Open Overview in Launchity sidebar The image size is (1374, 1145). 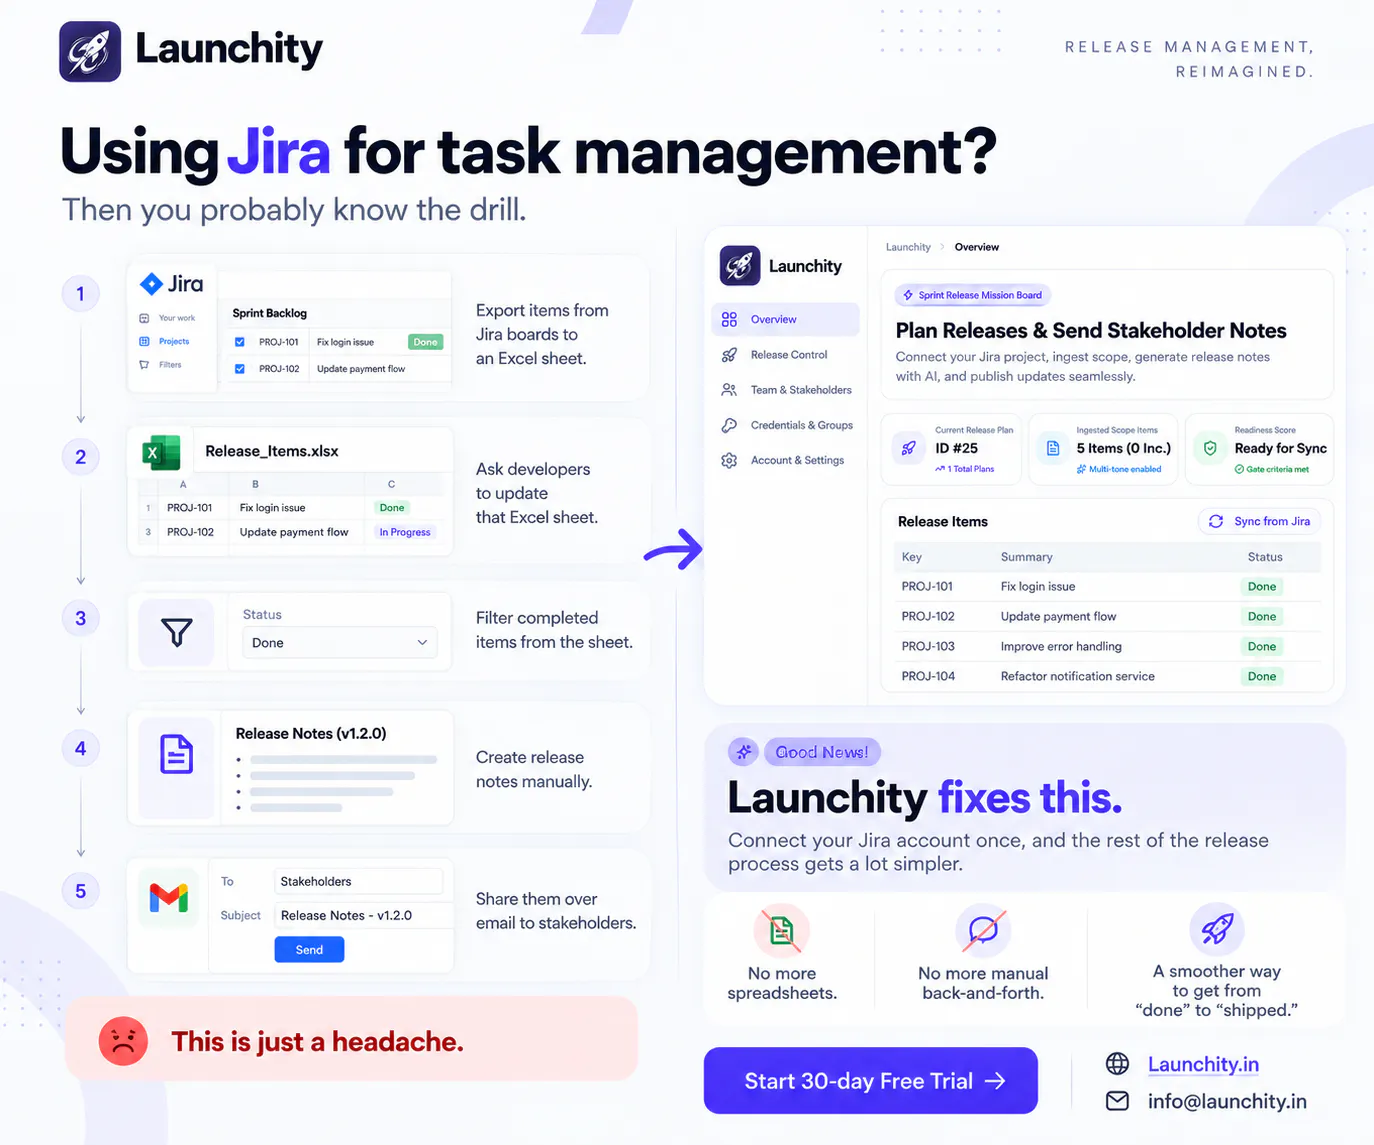(785, 319)
